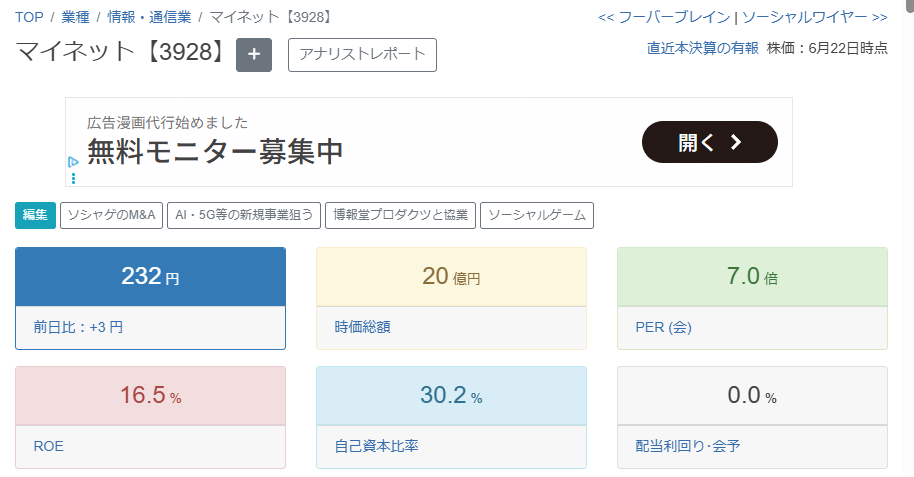Open the ad options three-dot icon
This screenshot has height=477, width=914.
[73, 178]
